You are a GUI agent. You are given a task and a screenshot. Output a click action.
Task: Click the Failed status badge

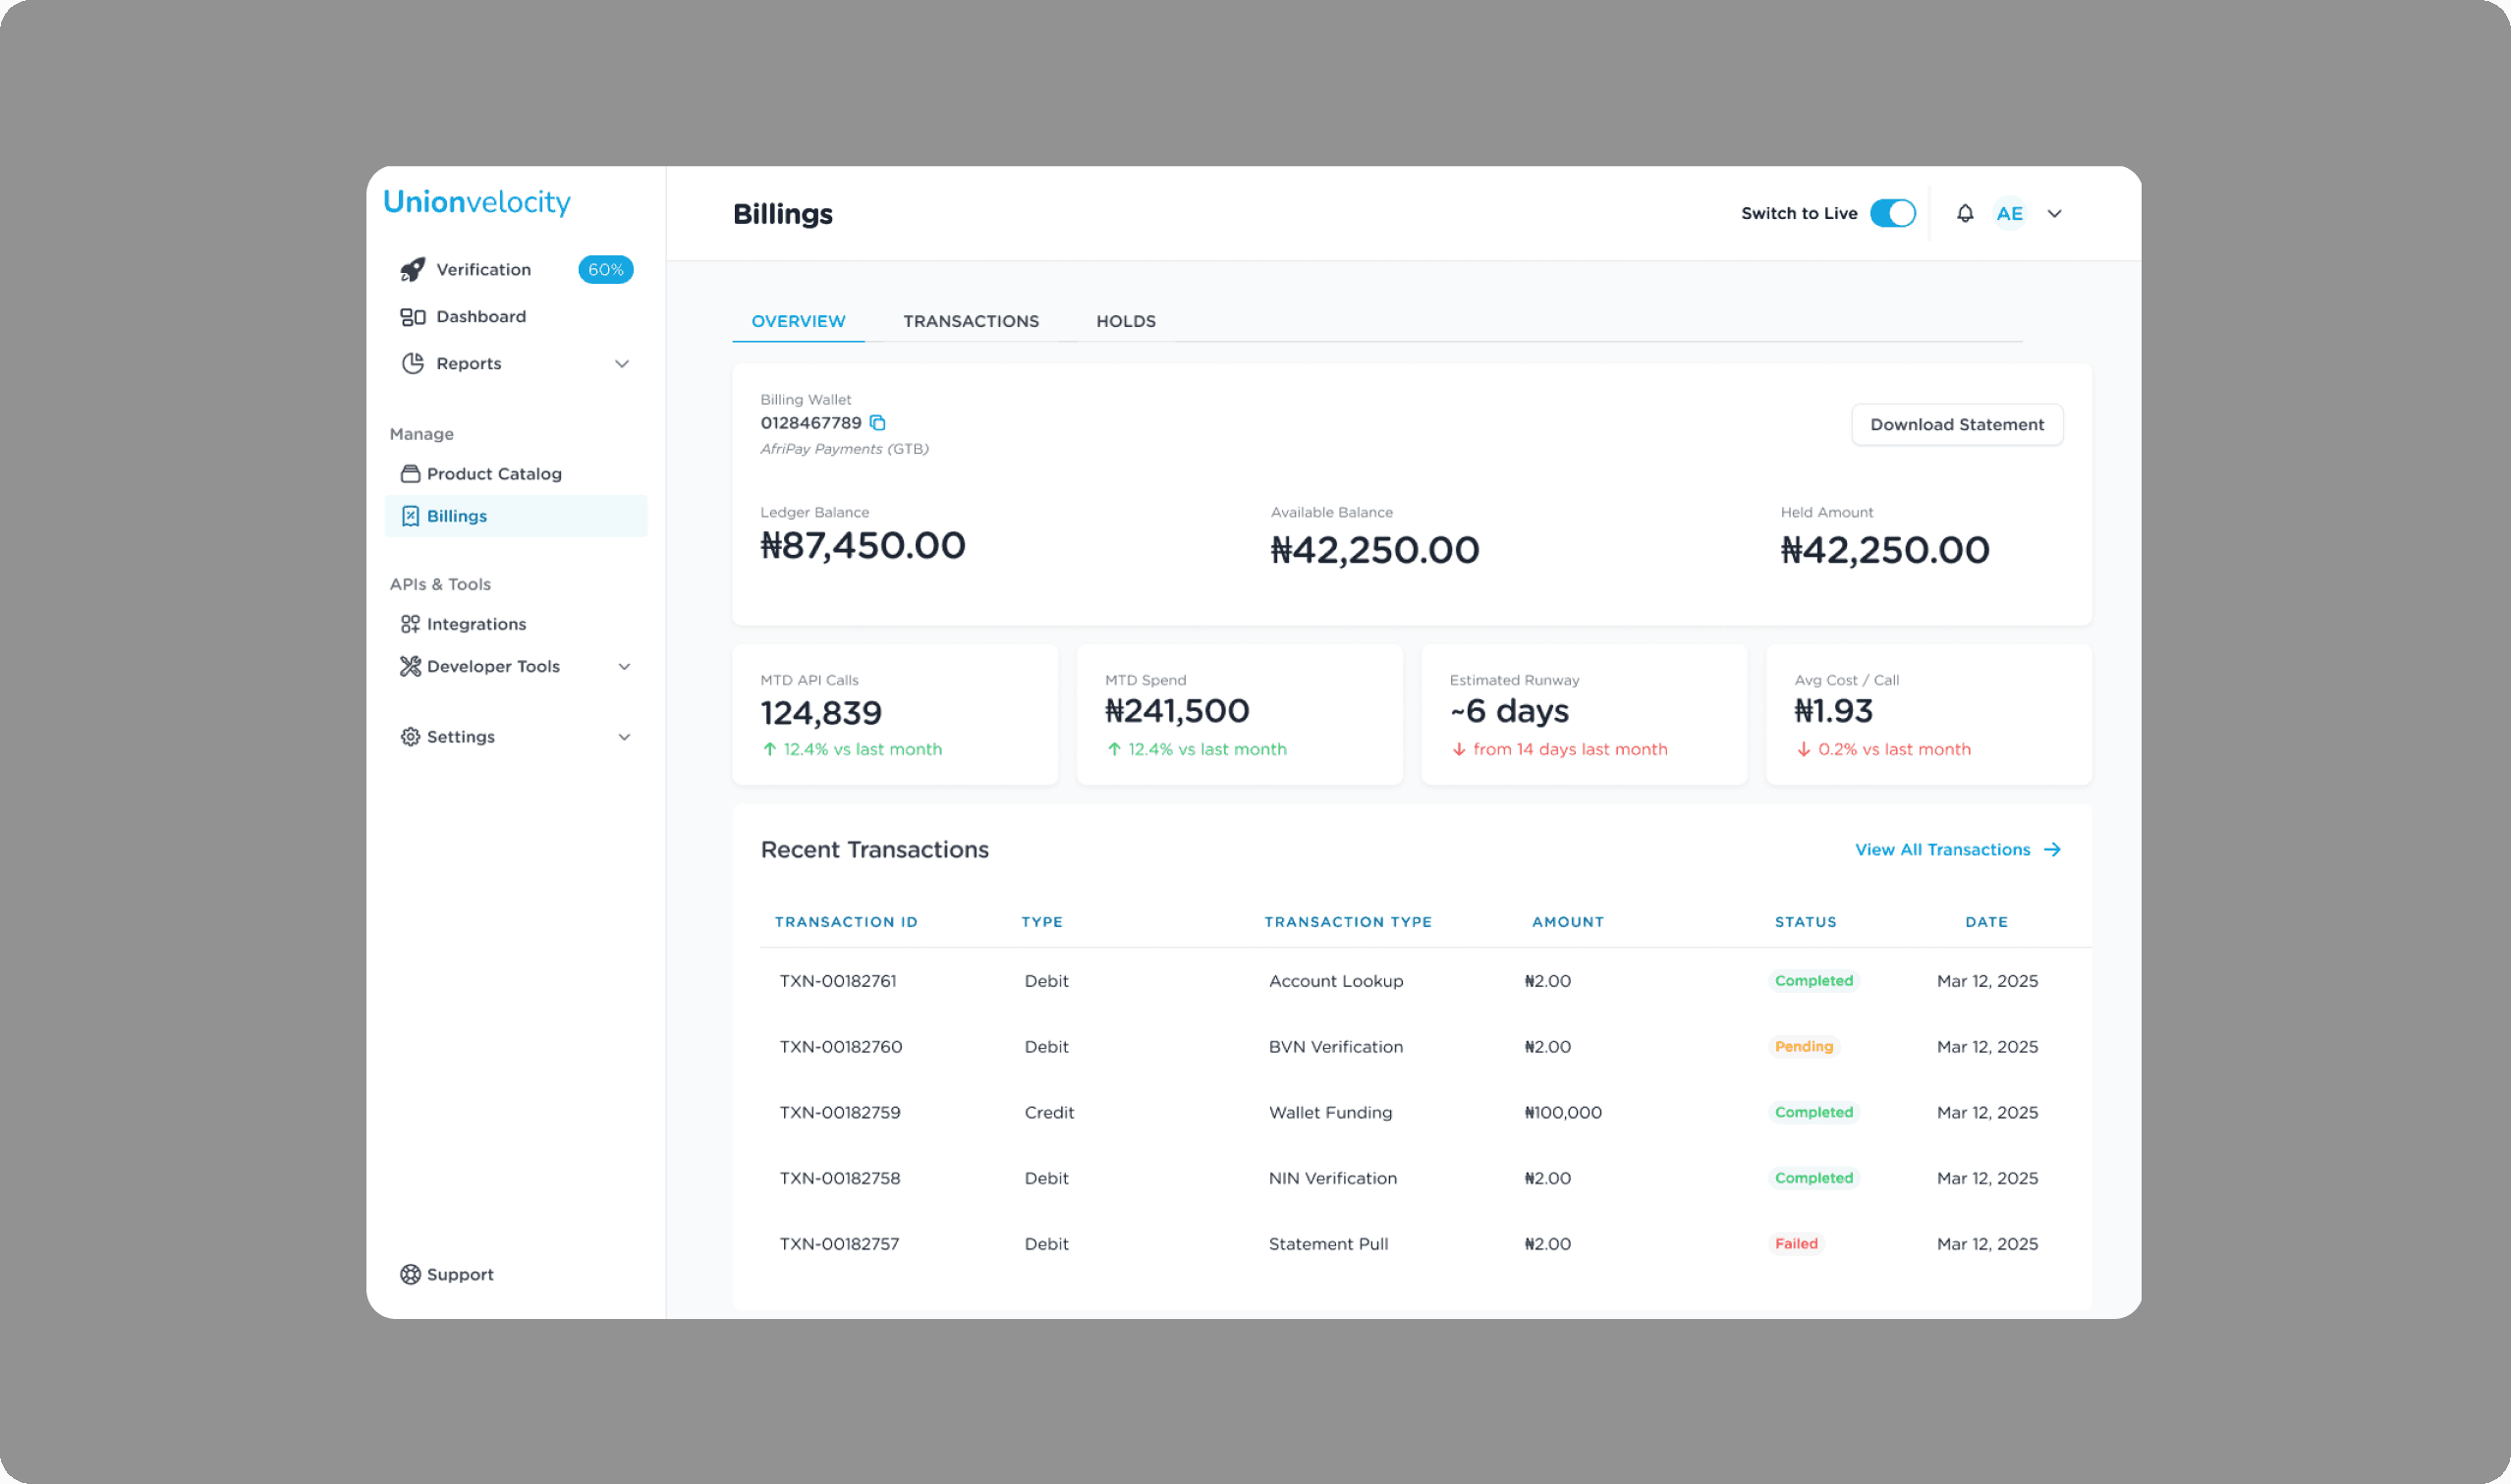pos(1796,1245)
